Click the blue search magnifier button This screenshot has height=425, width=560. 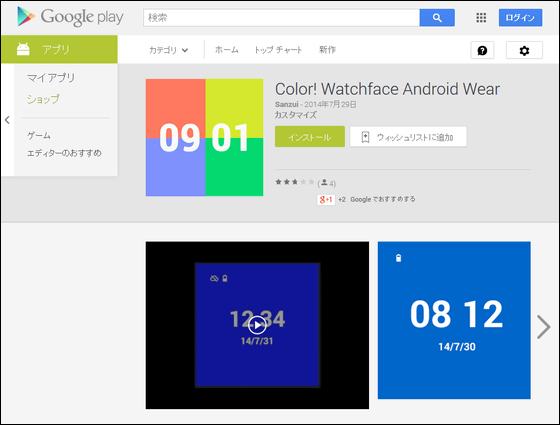[437, 18]
